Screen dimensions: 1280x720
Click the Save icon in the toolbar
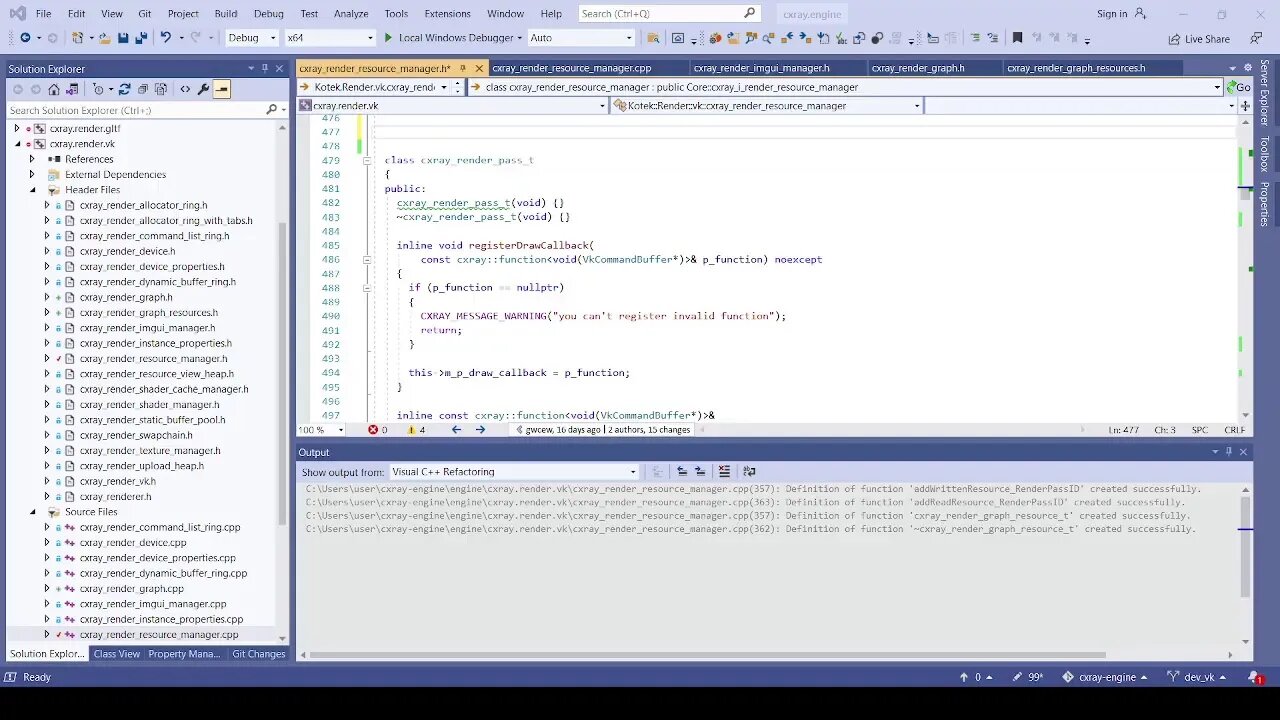(123, 38)
